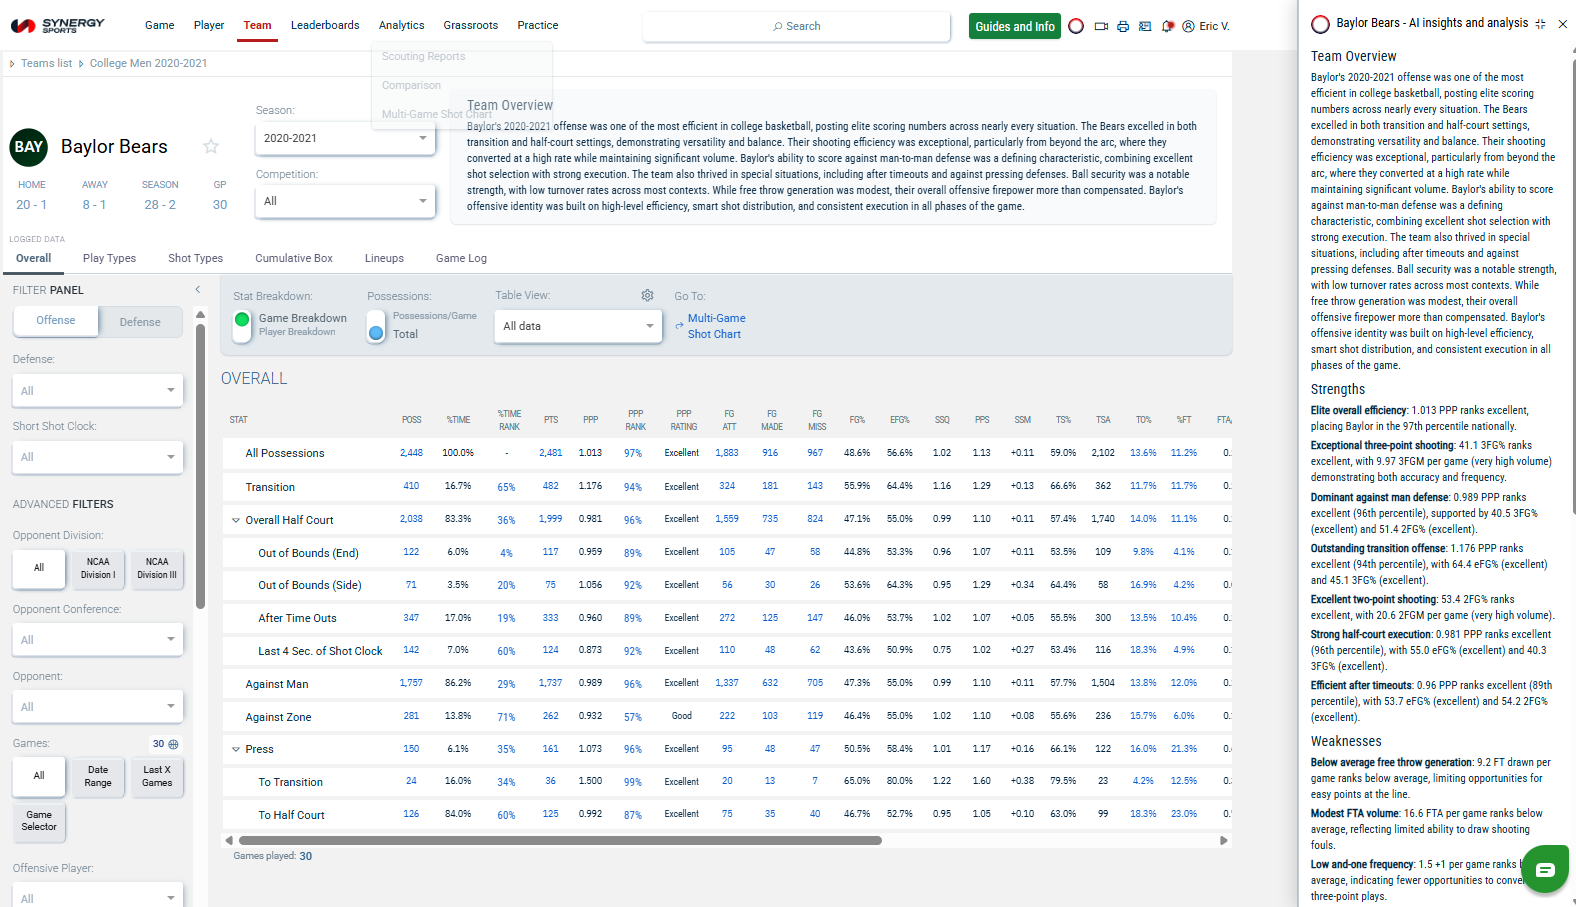Click the scrollbar left arrow under the table
This screenshot has height=907, width=1576.
click(x=229, y=840)
